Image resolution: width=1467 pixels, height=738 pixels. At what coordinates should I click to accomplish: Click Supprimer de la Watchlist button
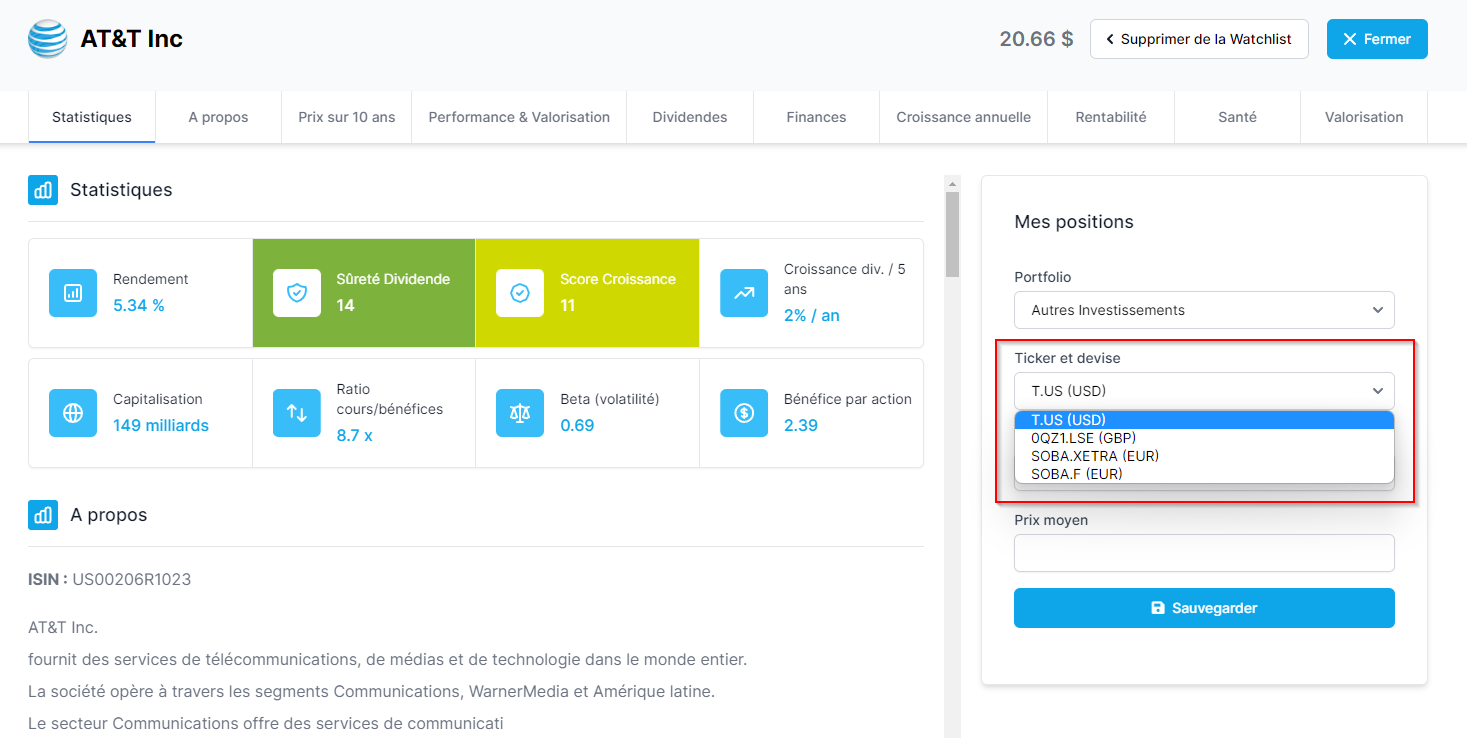click(x=1199, y=39)
